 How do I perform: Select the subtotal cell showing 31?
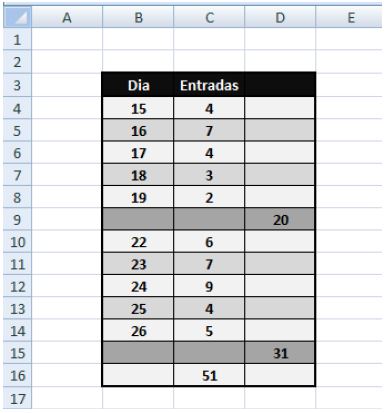tap(280, 353)
